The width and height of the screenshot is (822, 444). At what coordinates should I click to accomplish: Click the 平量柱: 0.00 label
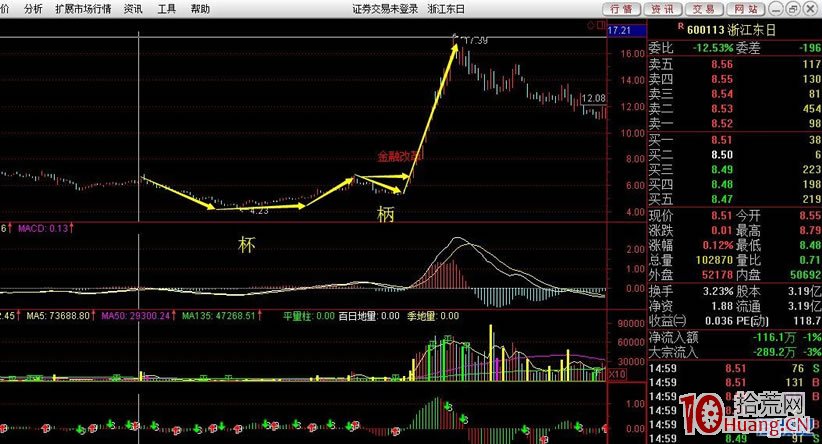(x=309, y=316)
